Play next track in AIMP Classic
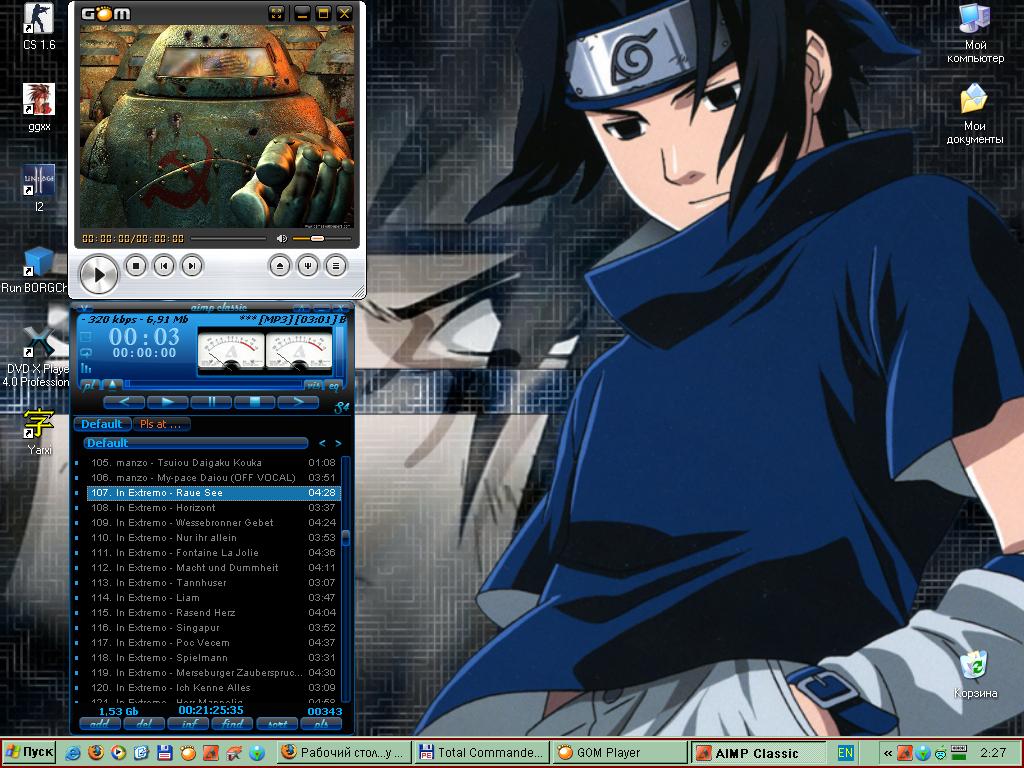The height and width of the screenshot is (768, 1024). point(298,402)
